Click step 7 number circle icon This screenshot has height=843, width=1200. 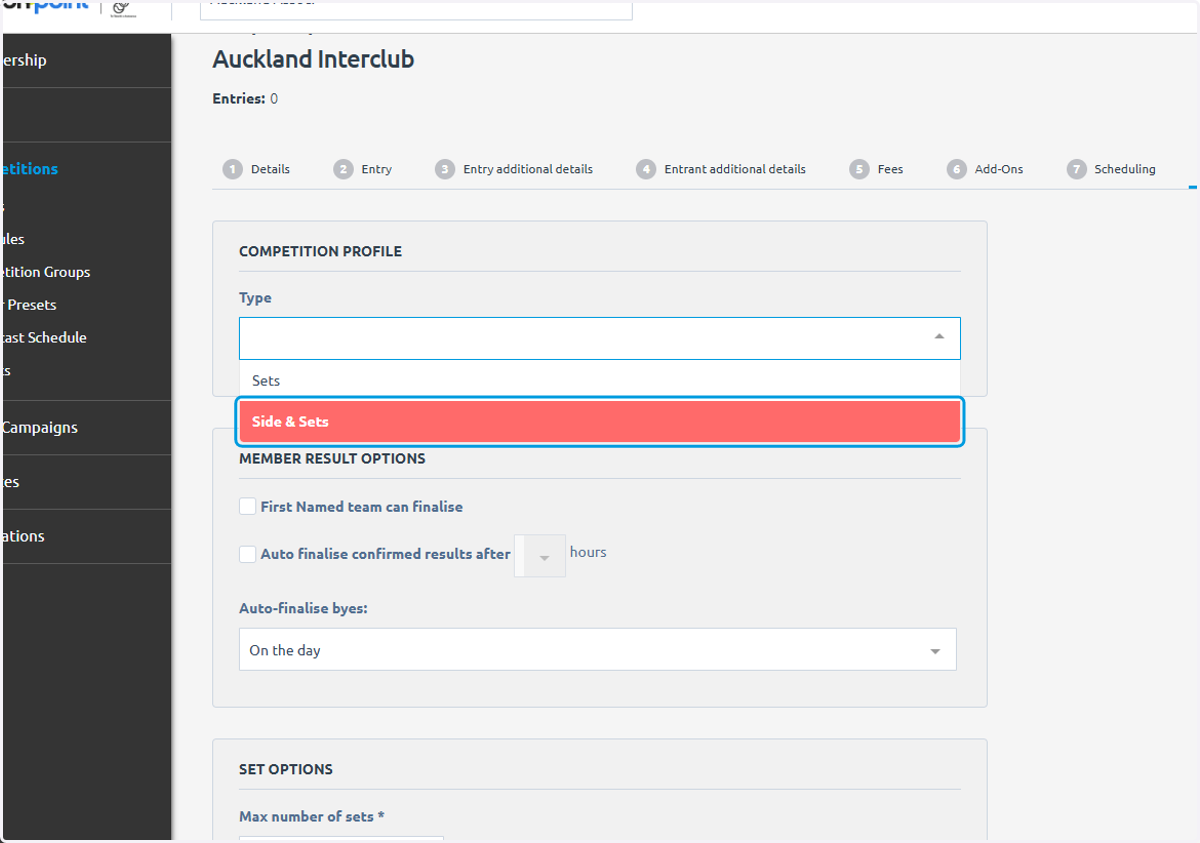[1076, 169]
